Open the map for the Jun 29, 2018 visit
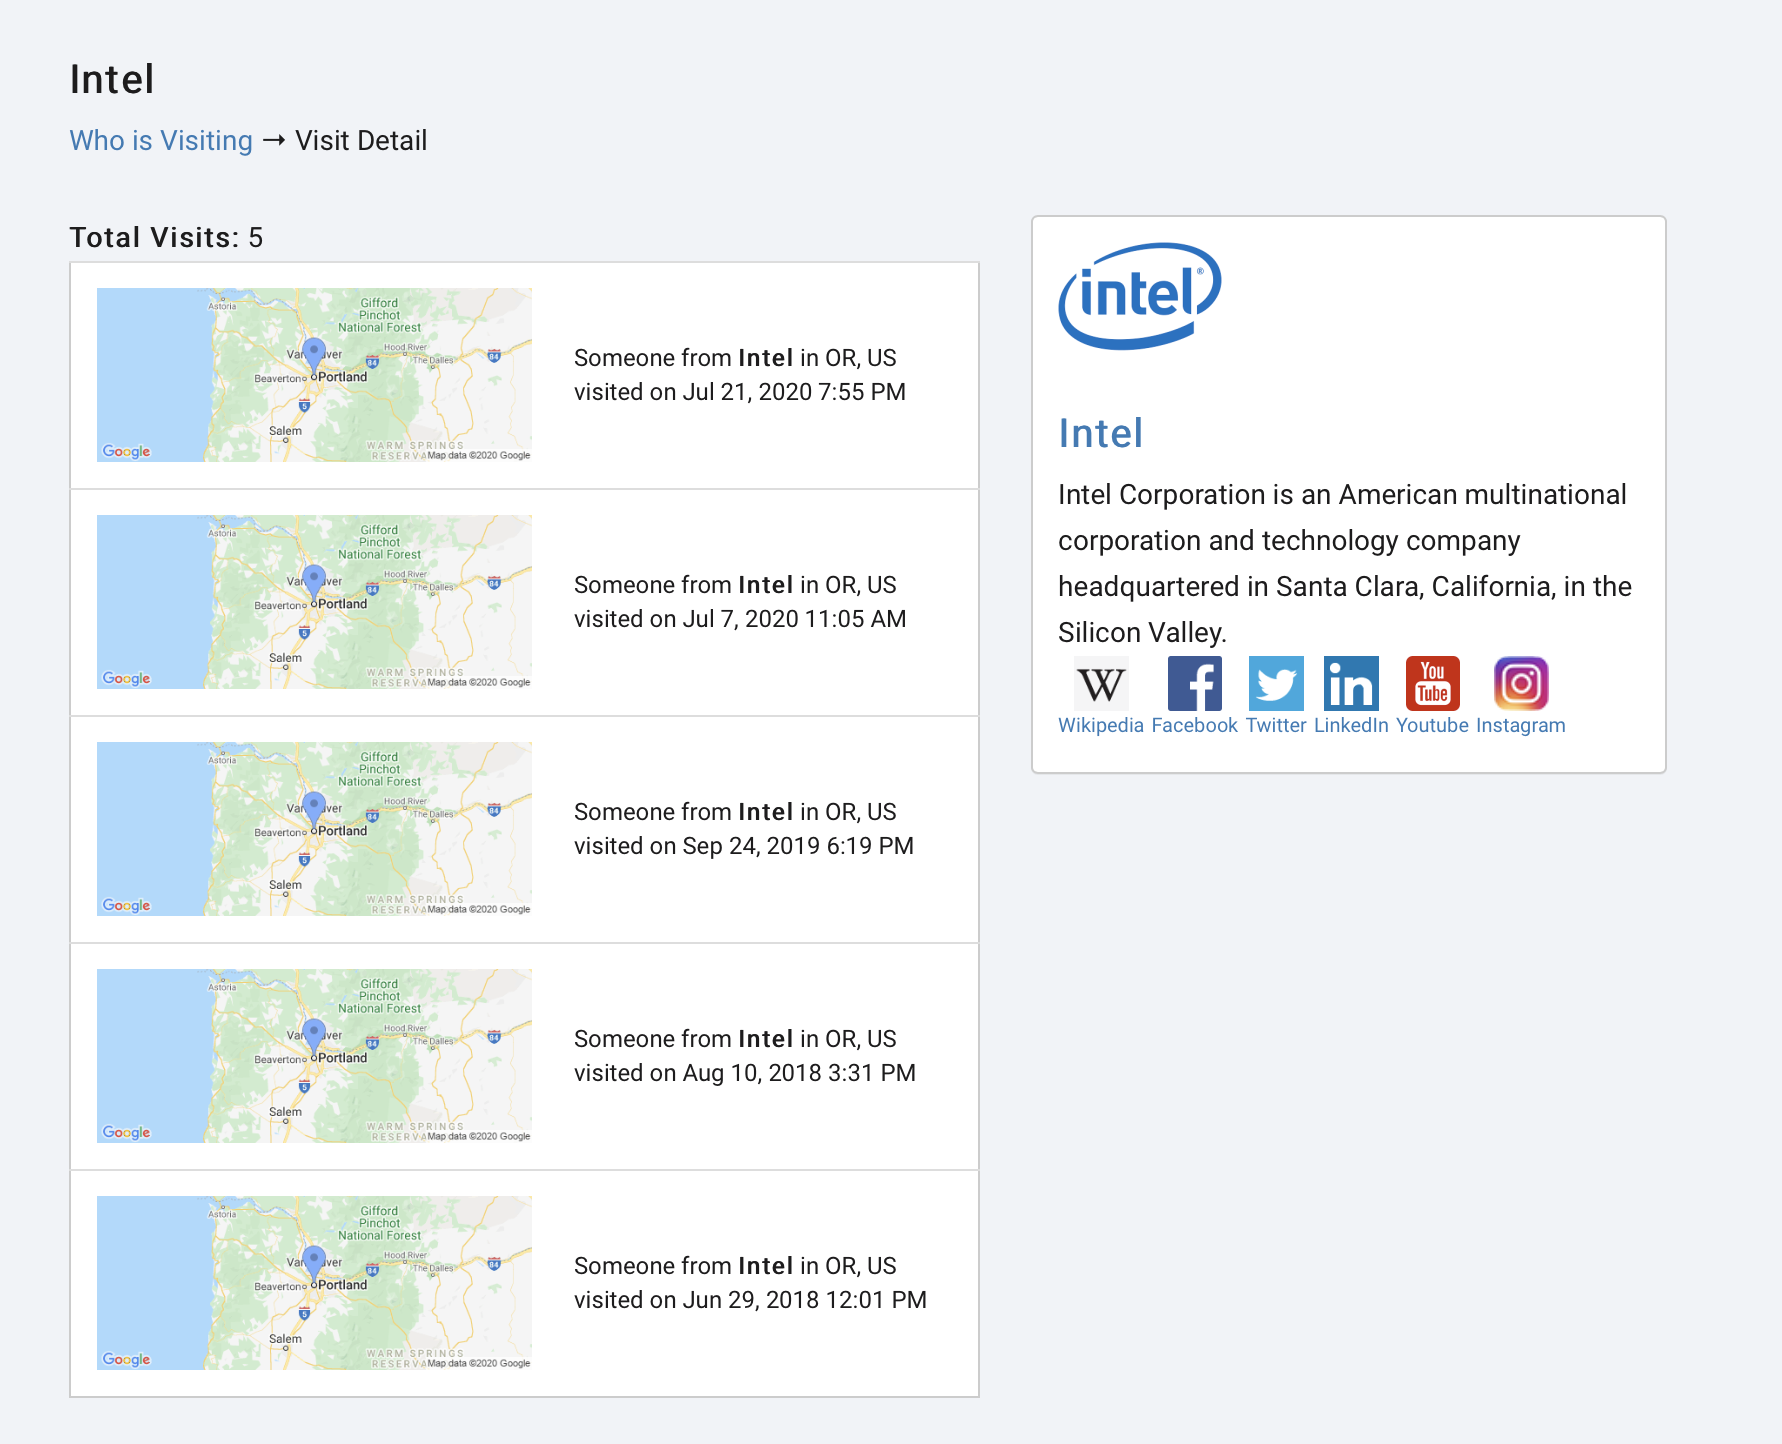 [x=314, y=1283]
